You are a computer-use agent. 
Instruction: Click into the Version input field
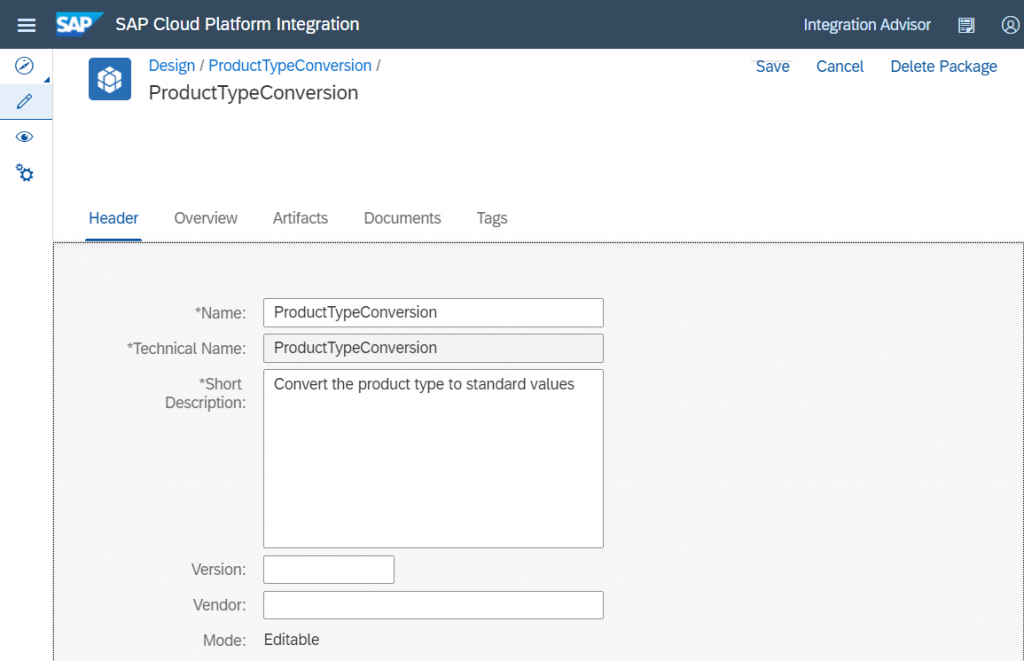[x=328, y=570]
